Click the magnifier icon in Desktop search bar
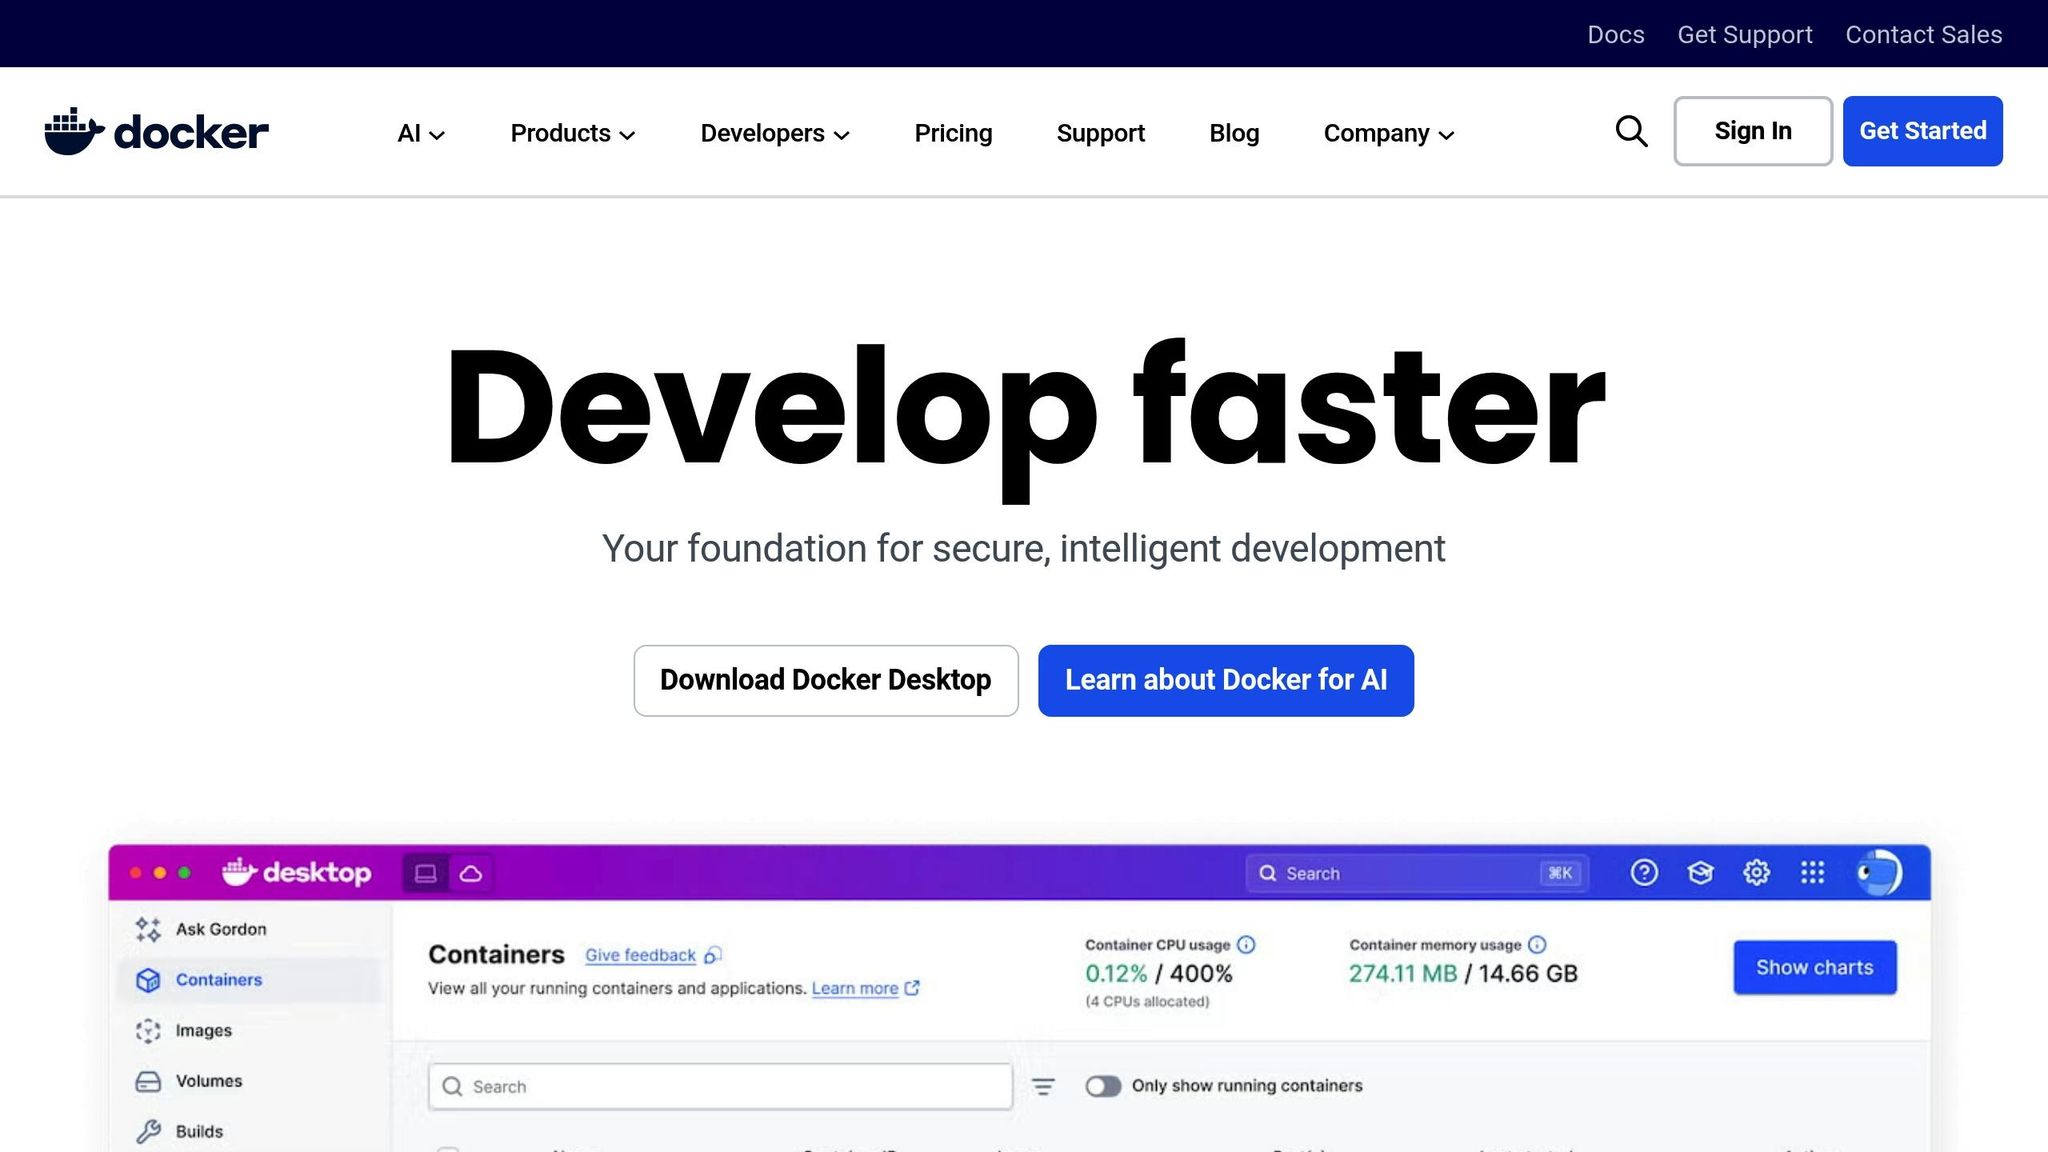Screen dimensions: 2048x1152 [x=1268, y=873]
